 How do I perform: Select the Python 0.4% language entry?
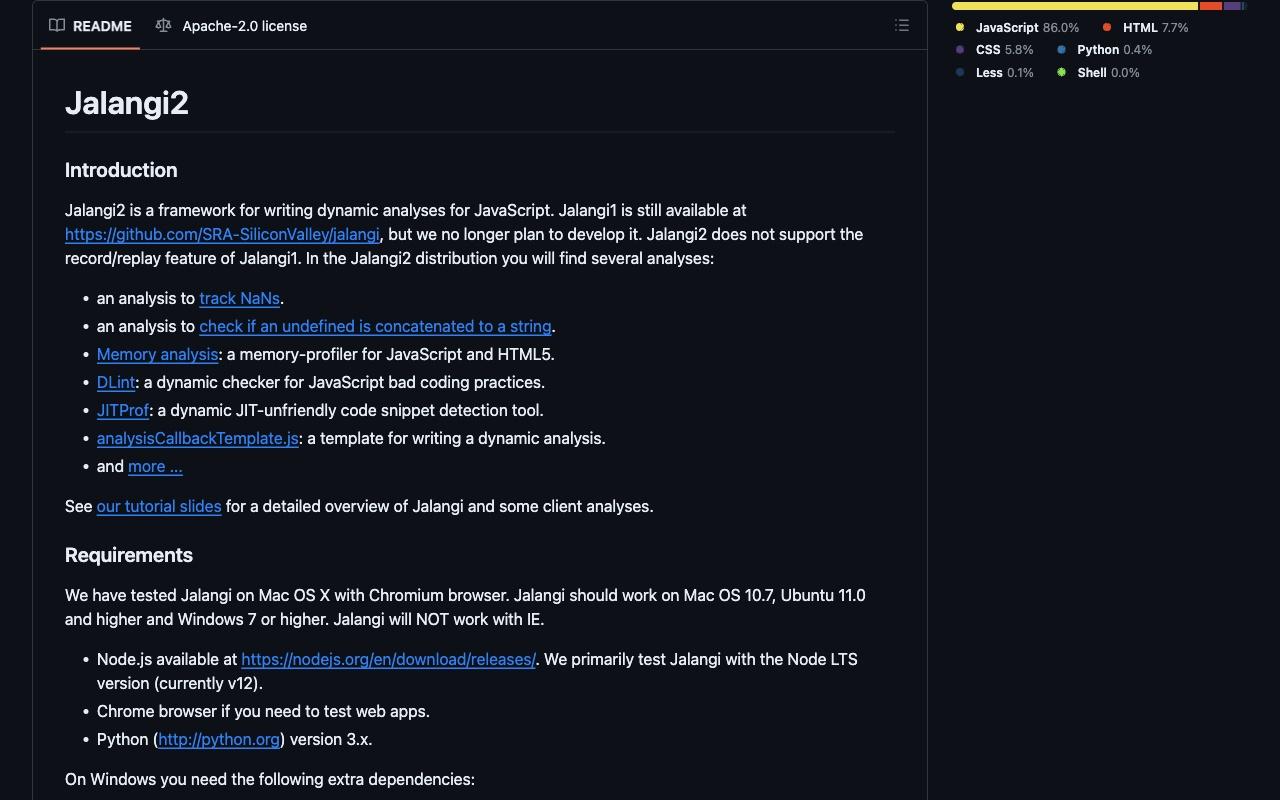[1104, 50]
